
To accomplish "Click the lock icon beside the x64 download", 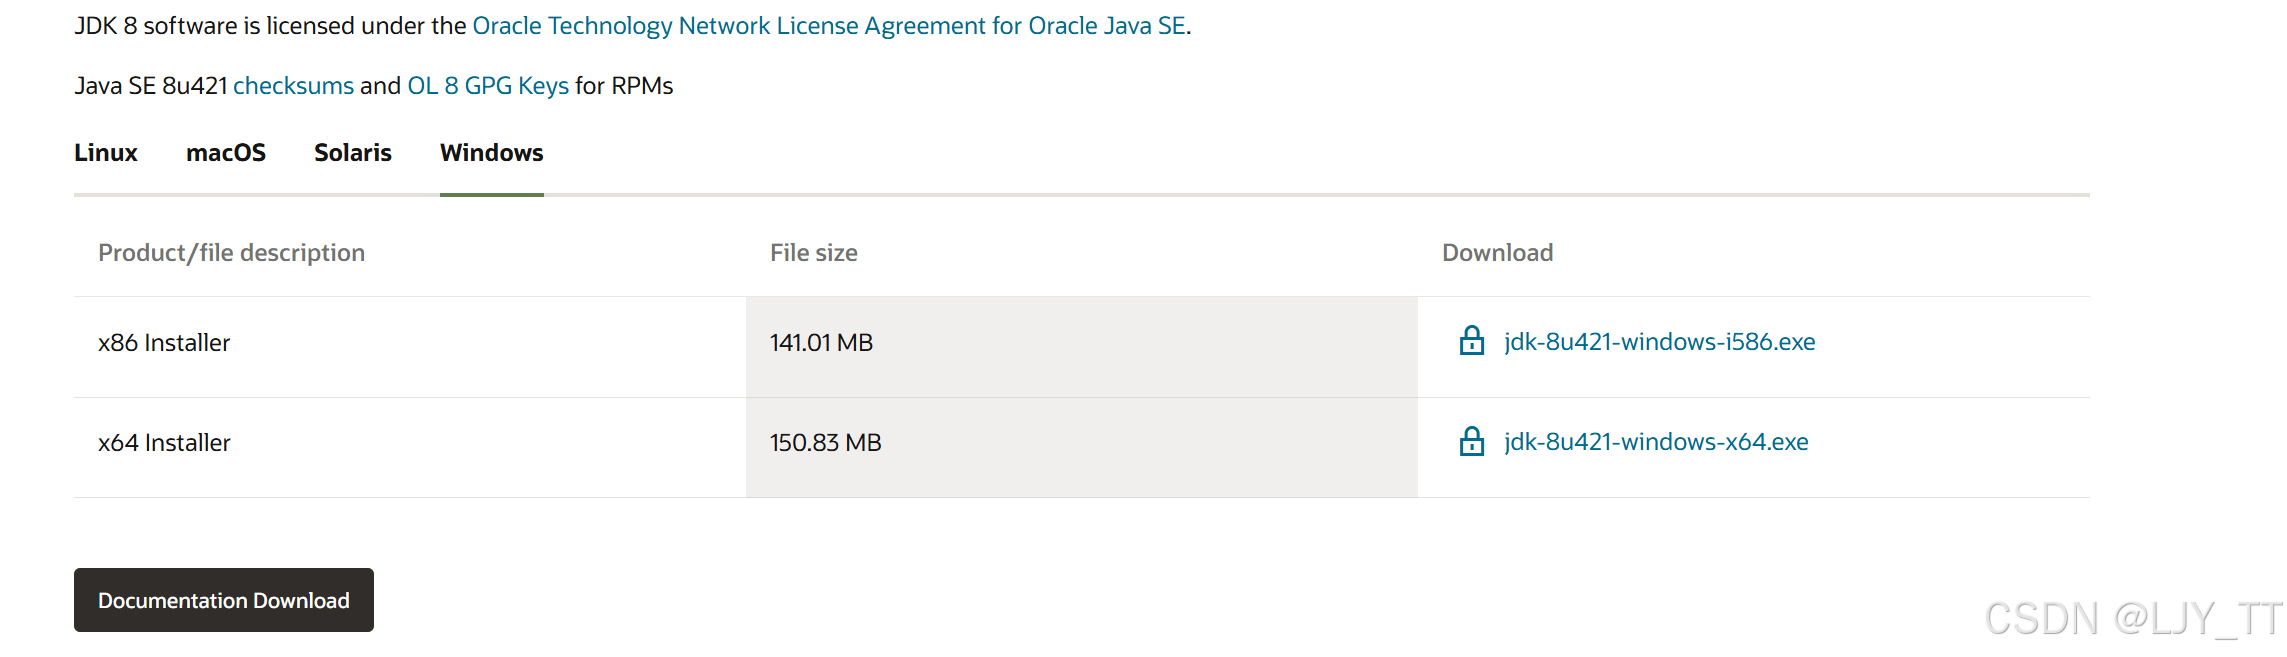I will pyautogui.click(x=1471, y=441).
